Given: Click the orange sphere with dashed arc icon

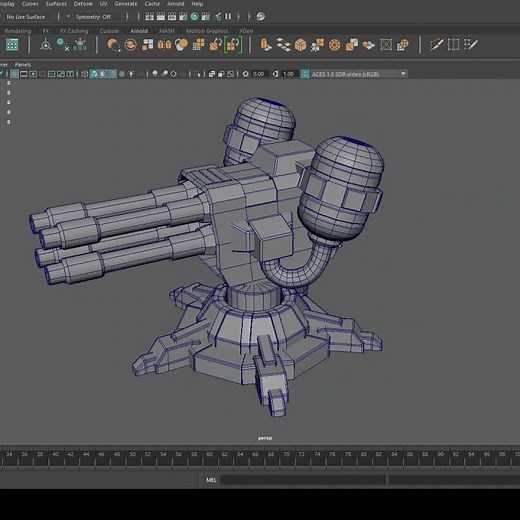Looking at the screenshot, I should (113, 44).
